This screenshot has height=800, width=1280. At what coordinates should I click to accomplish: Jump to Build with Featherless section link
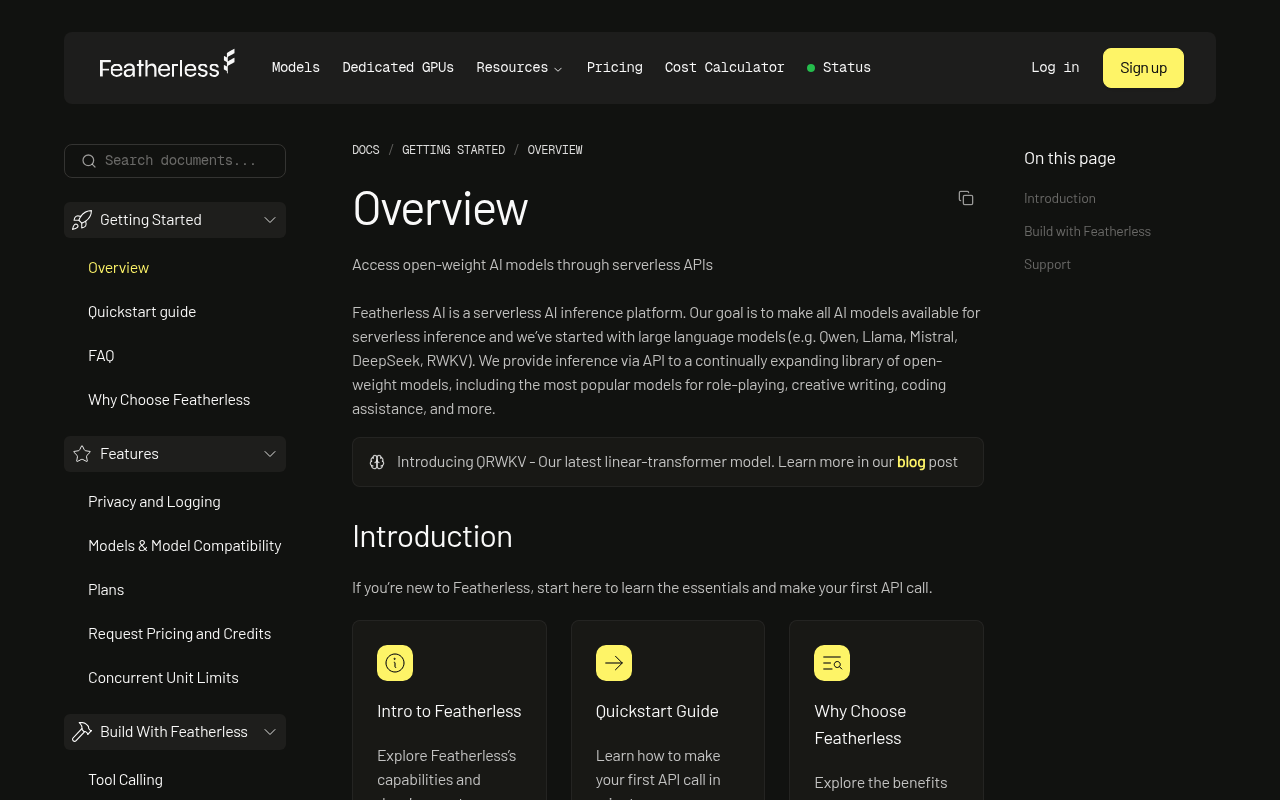(x=1087, y=232)
